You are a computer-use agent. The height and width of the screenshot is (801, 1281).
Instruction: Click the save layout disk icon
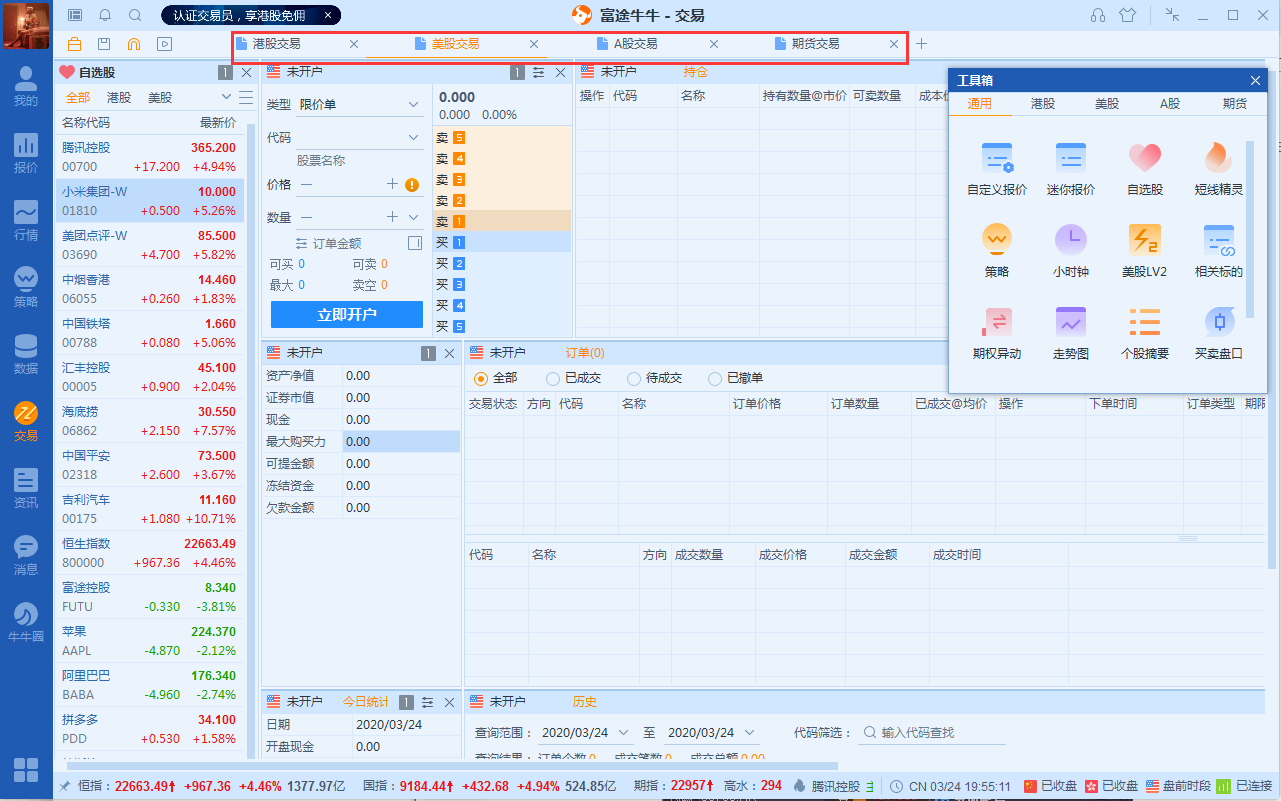(x=104, y=44)
